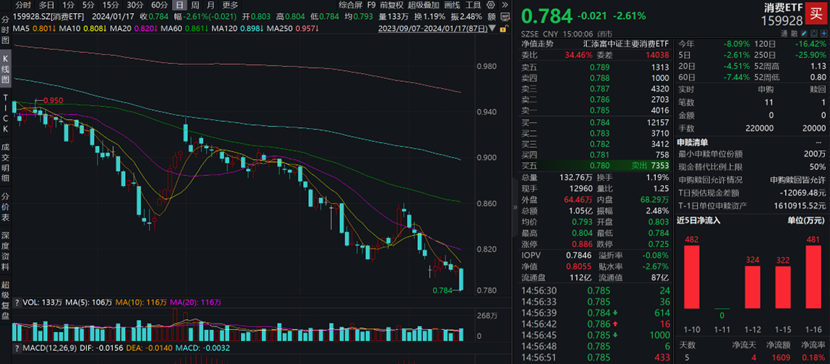Click the red 买 buy button
830x364 pixels.
point(817,14)
